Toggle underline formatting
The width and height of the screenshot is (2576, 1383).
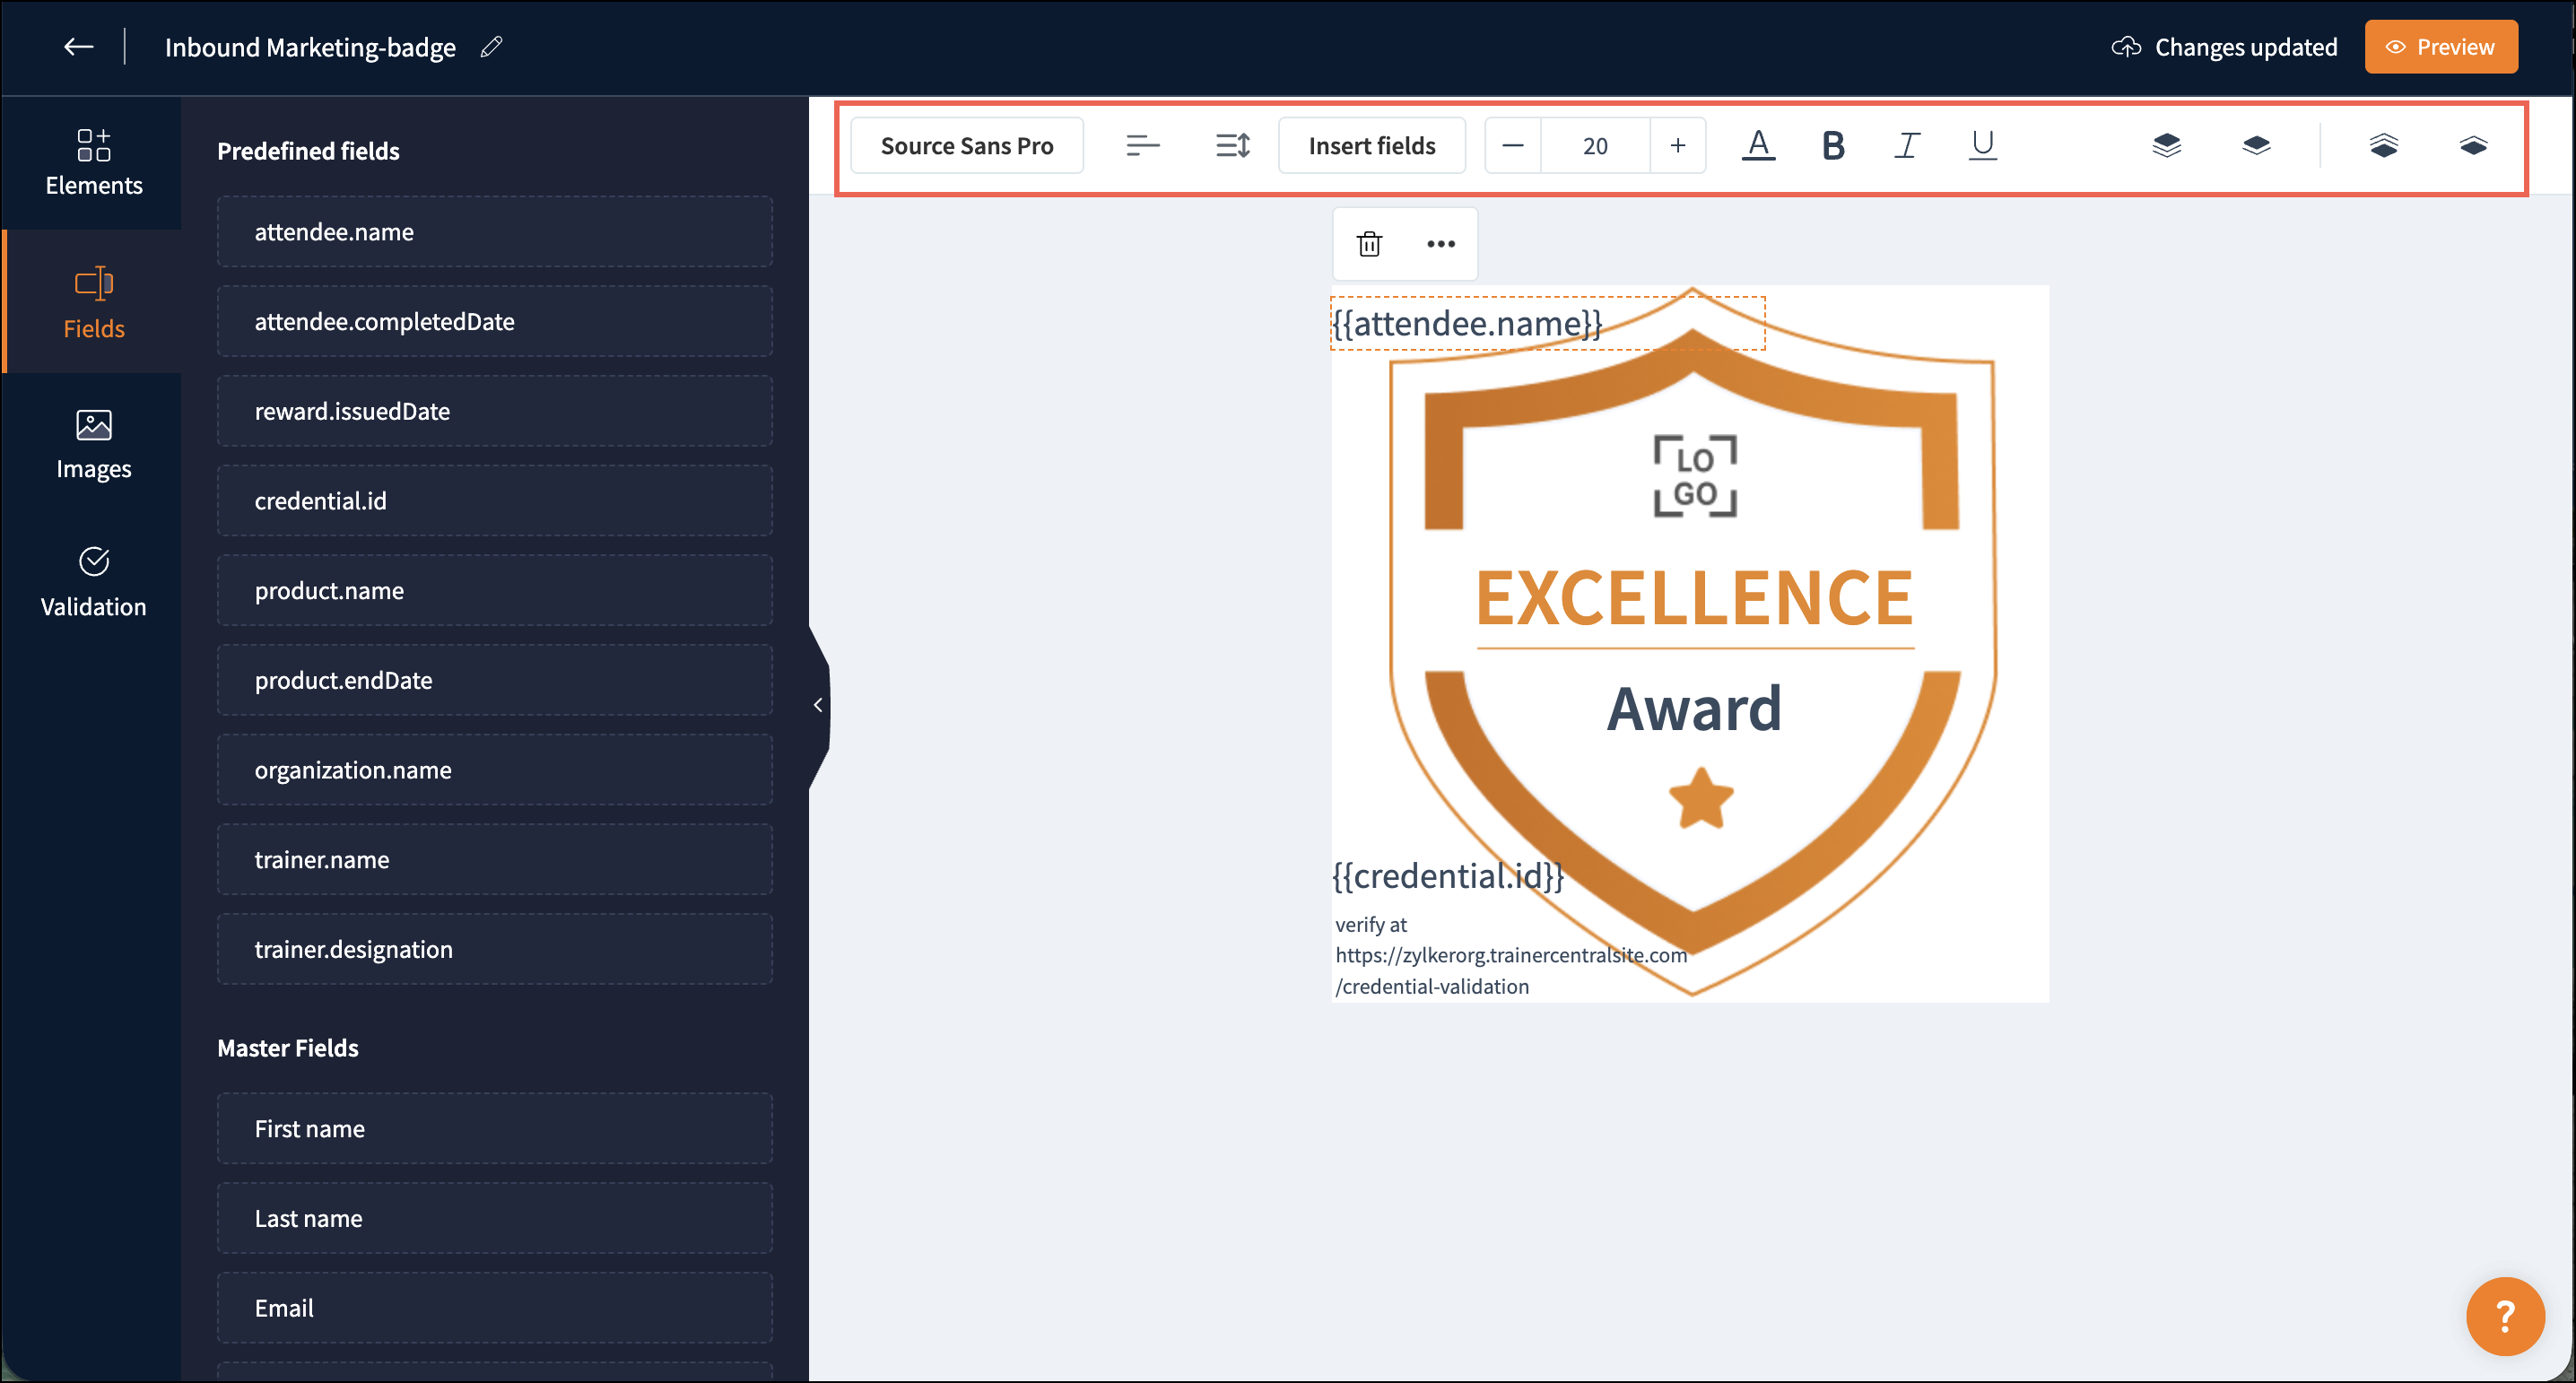[x=1982, y=146]
